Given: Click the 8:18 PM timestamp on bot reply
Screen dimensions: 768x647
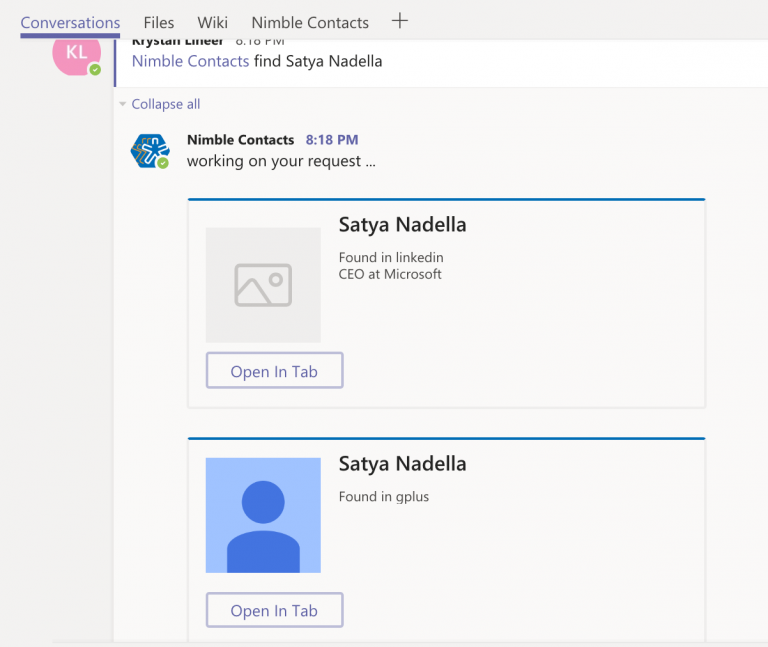Looking at the screenshot, I should (332, 140).
